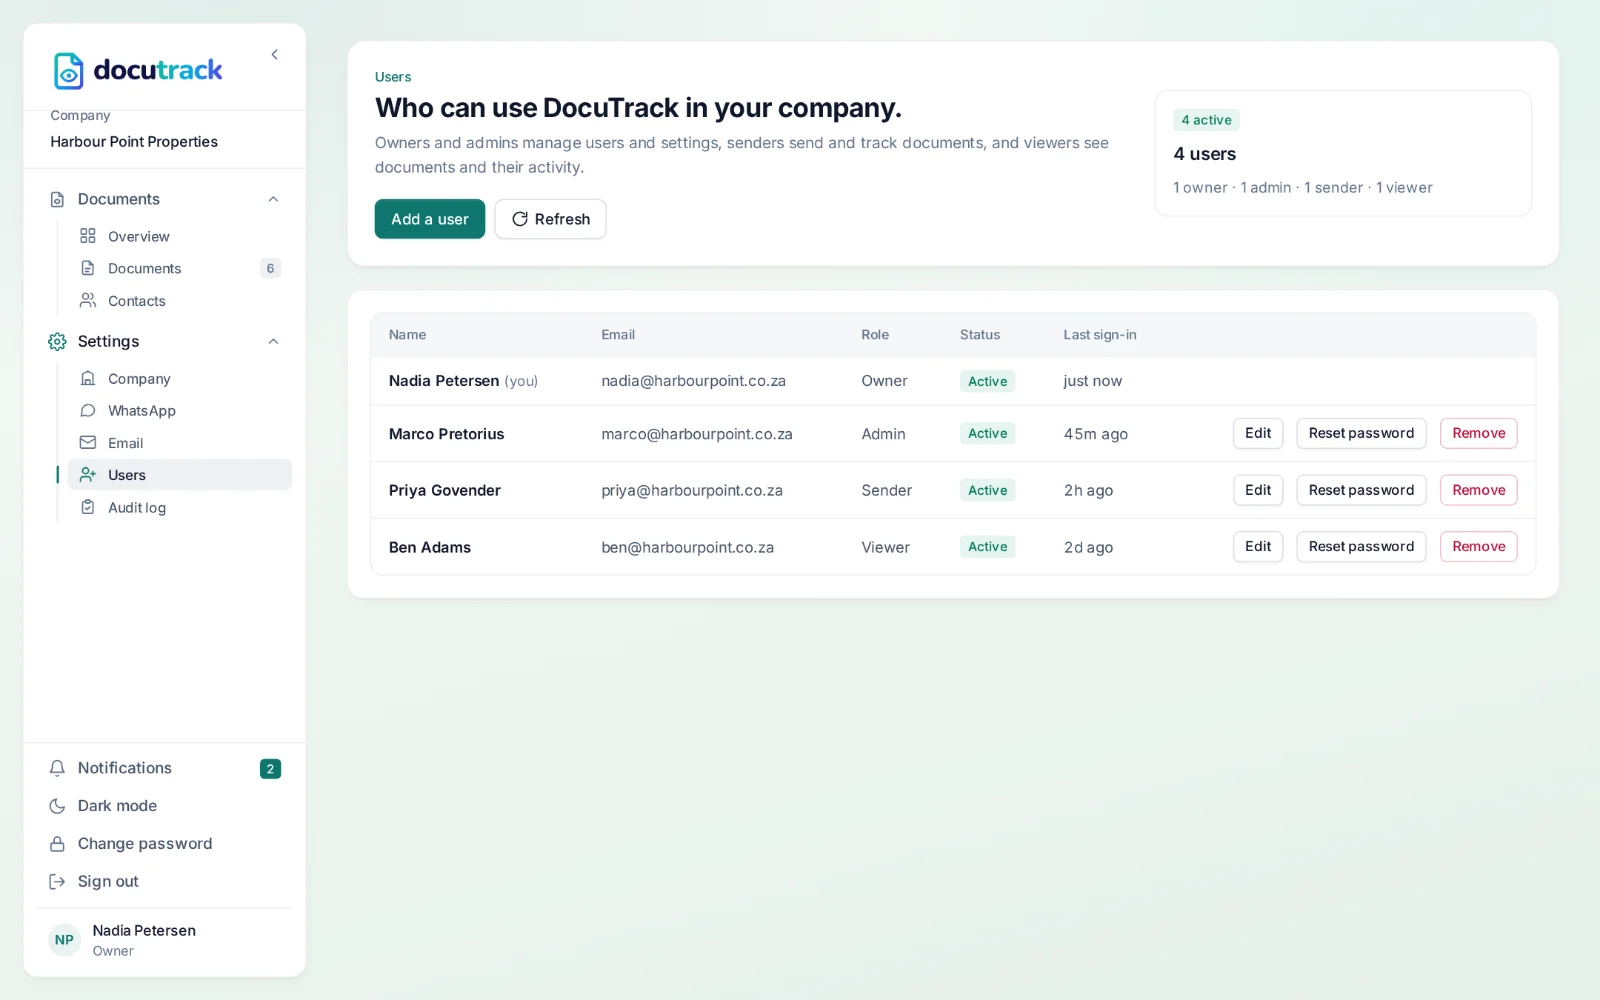Edit Marco Pretorius user
Screen dimensions: 1600x1000
pos(1257,433)
